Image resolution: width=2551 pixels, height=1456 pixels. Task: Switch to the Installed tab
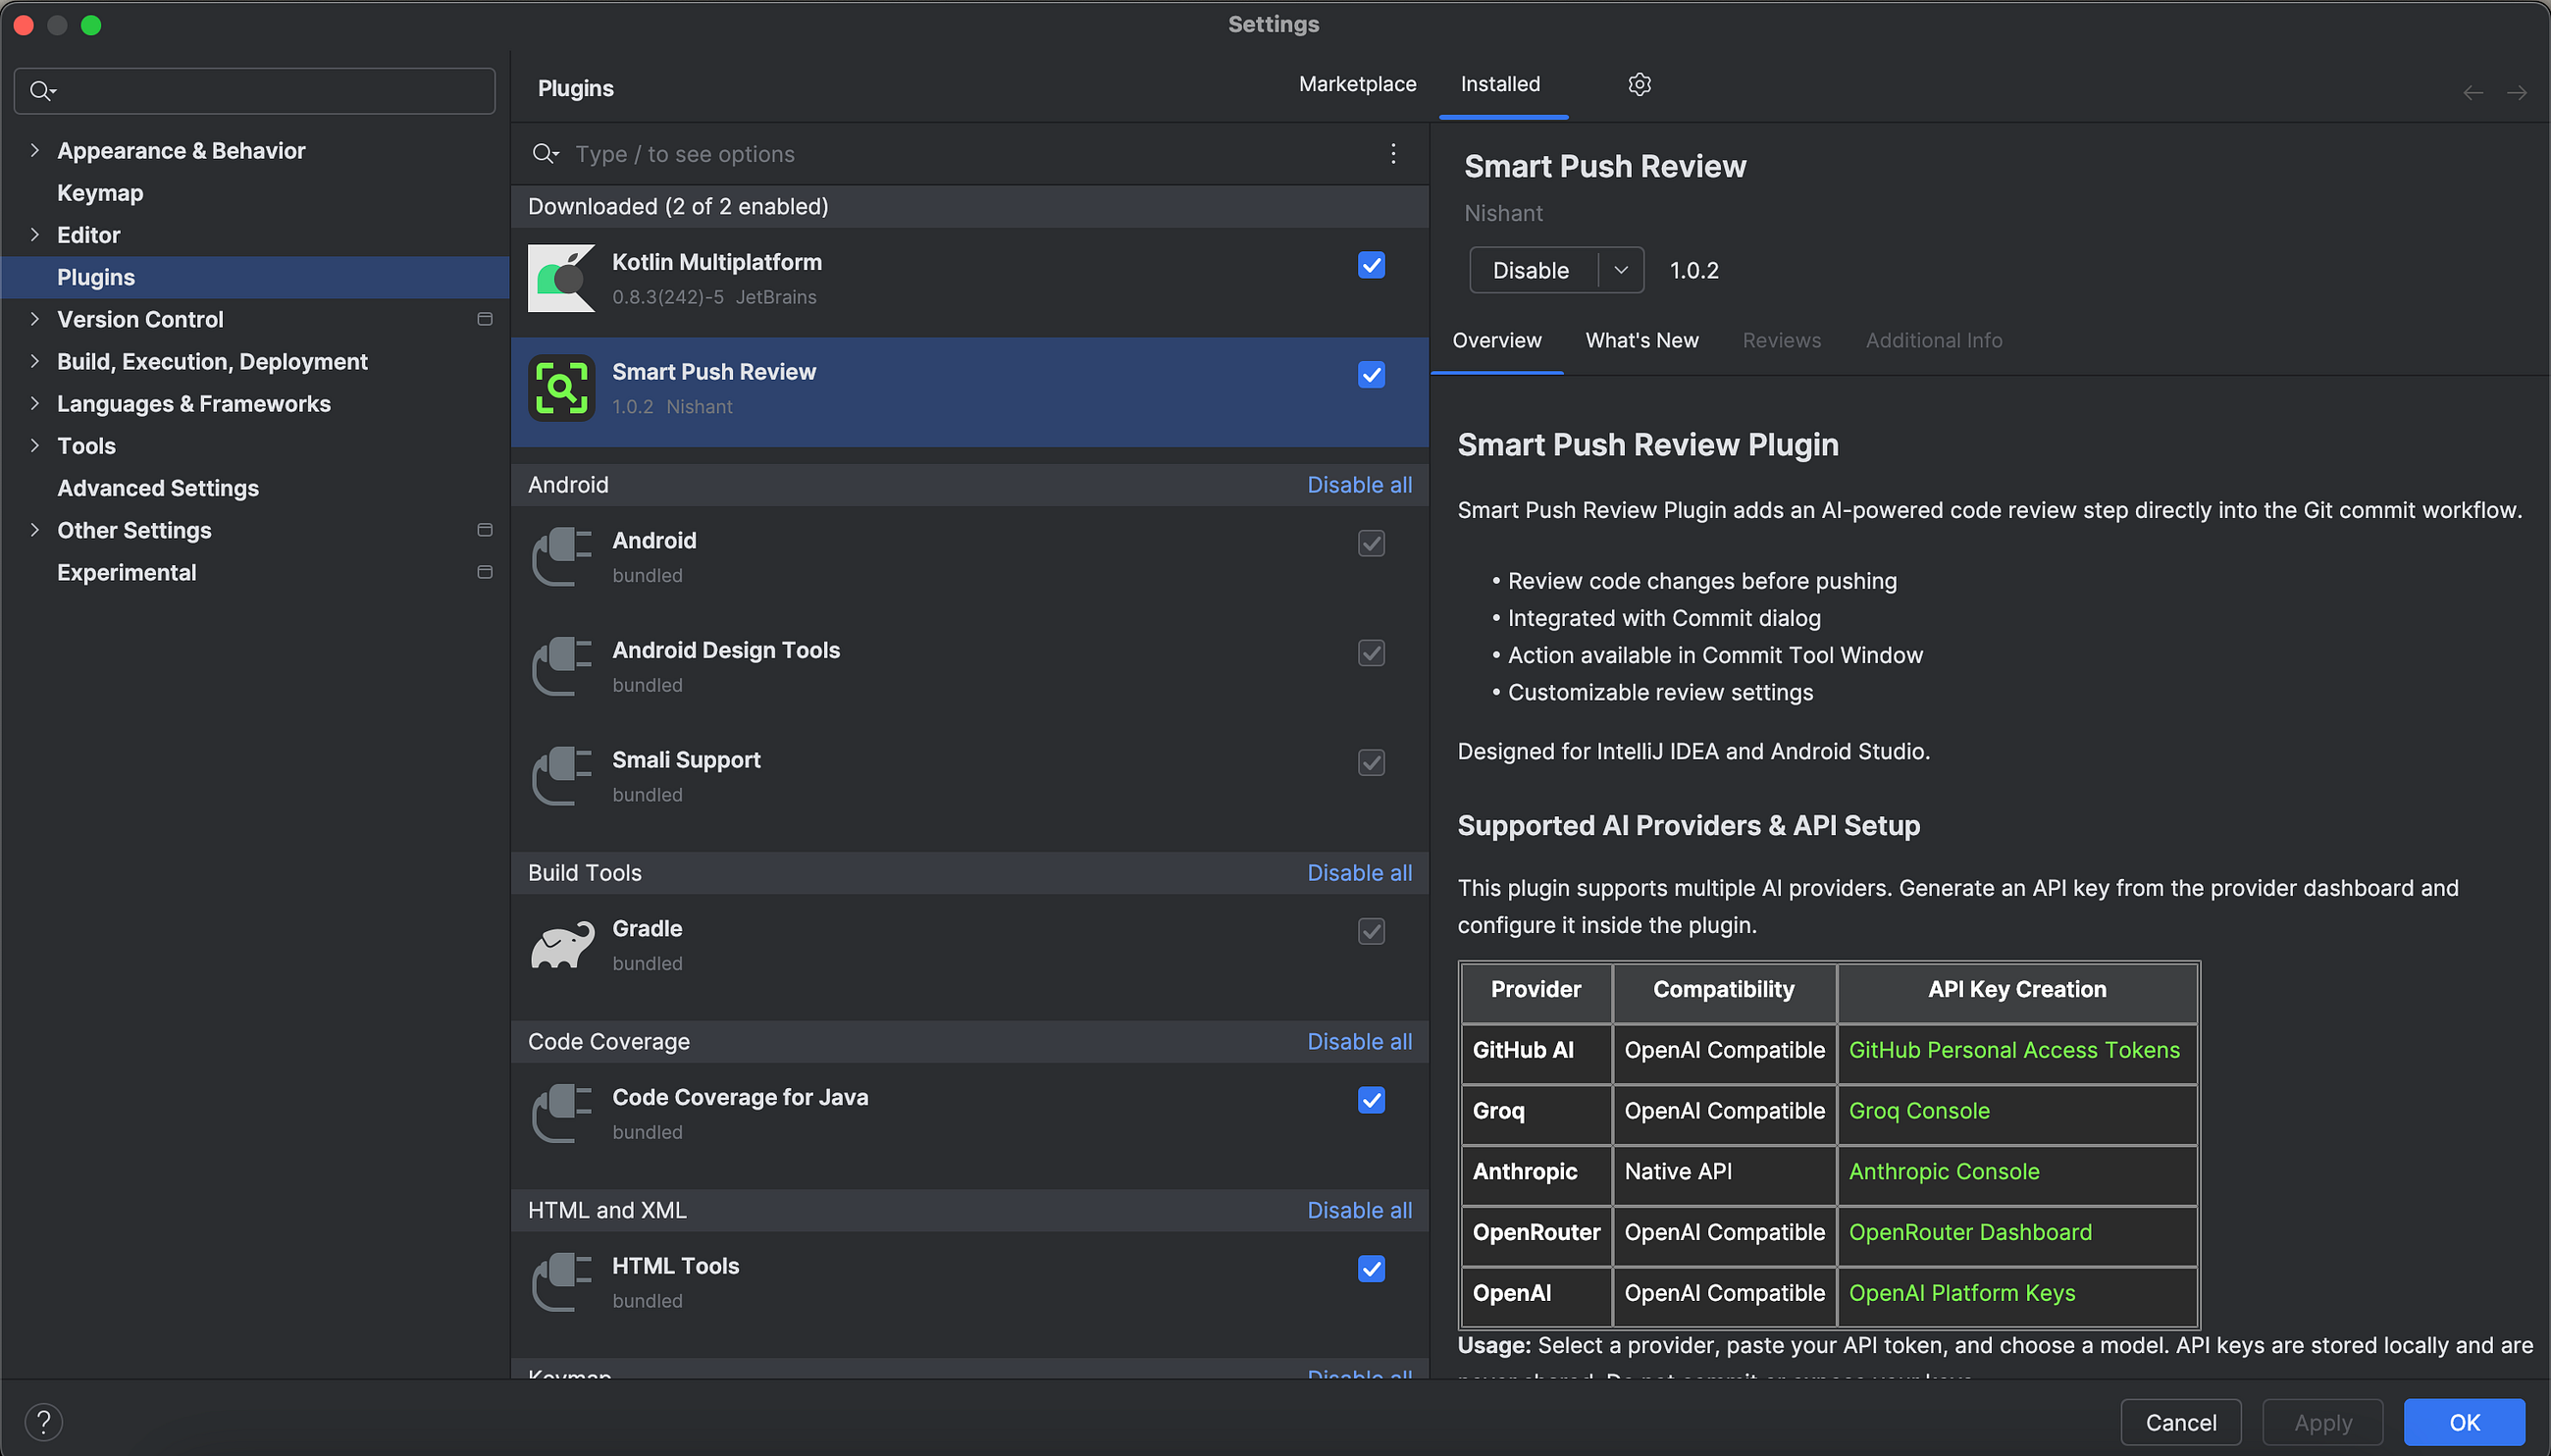point(1500,84)
